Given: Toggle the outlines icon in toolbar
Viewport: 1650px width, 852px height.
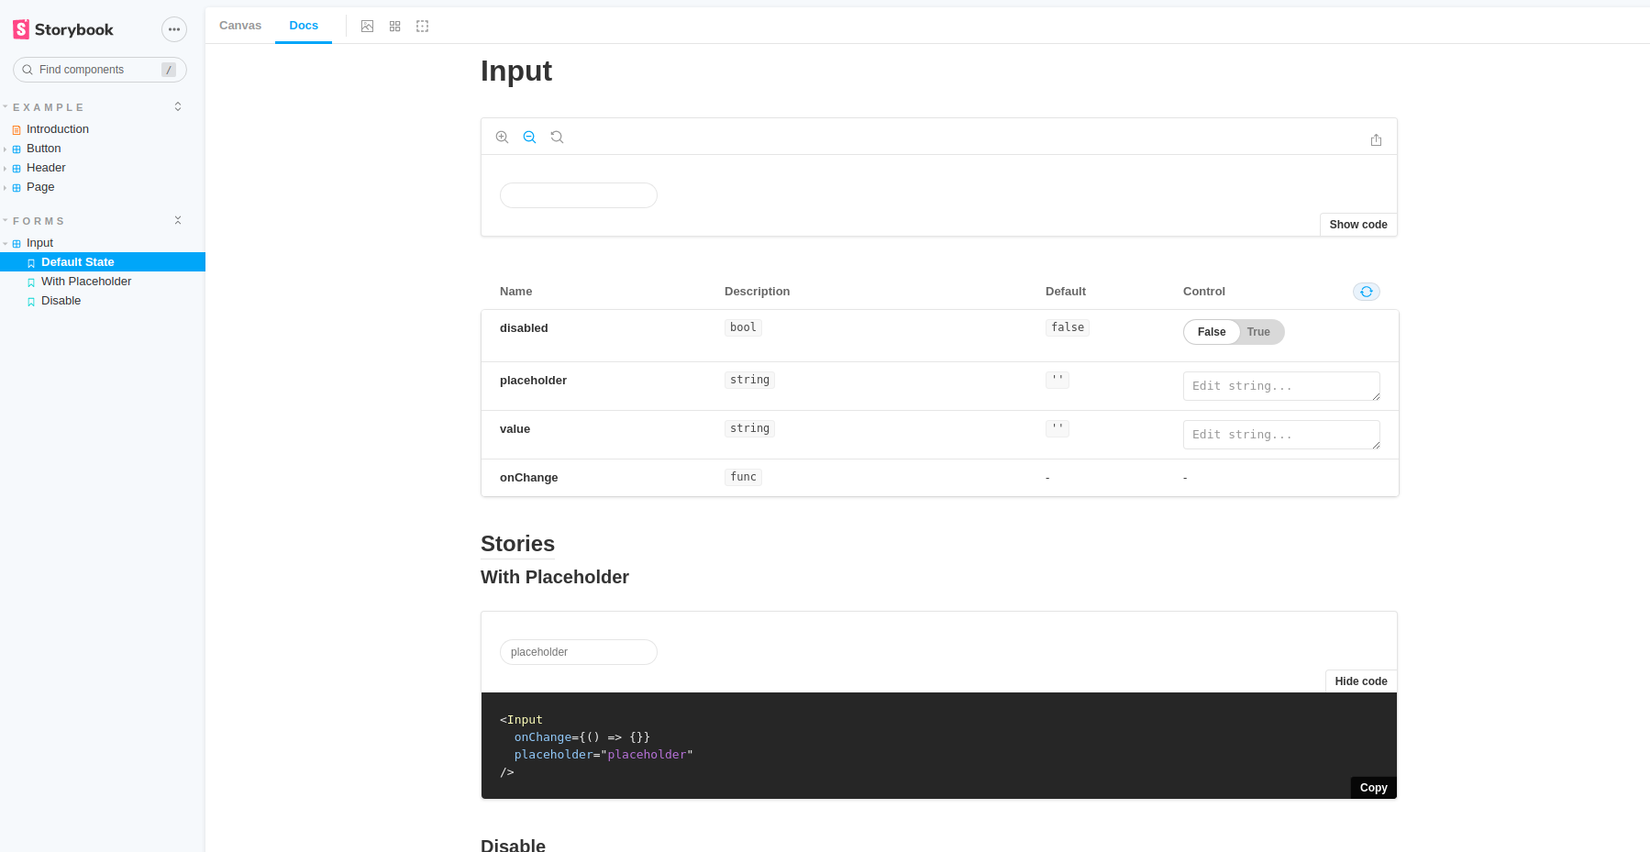Looking at the screenshot, I should tap(422, 26).
